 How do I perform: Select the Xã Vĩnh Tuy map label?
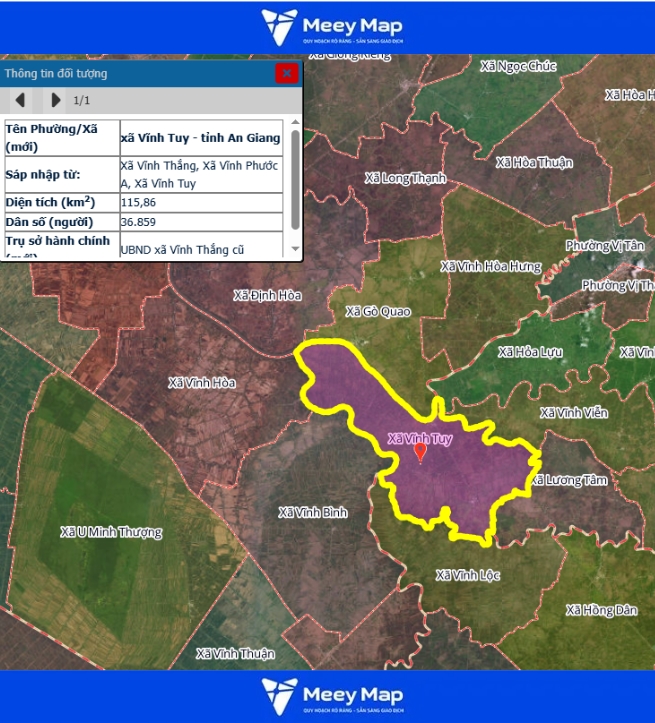[x=420, y=438]
